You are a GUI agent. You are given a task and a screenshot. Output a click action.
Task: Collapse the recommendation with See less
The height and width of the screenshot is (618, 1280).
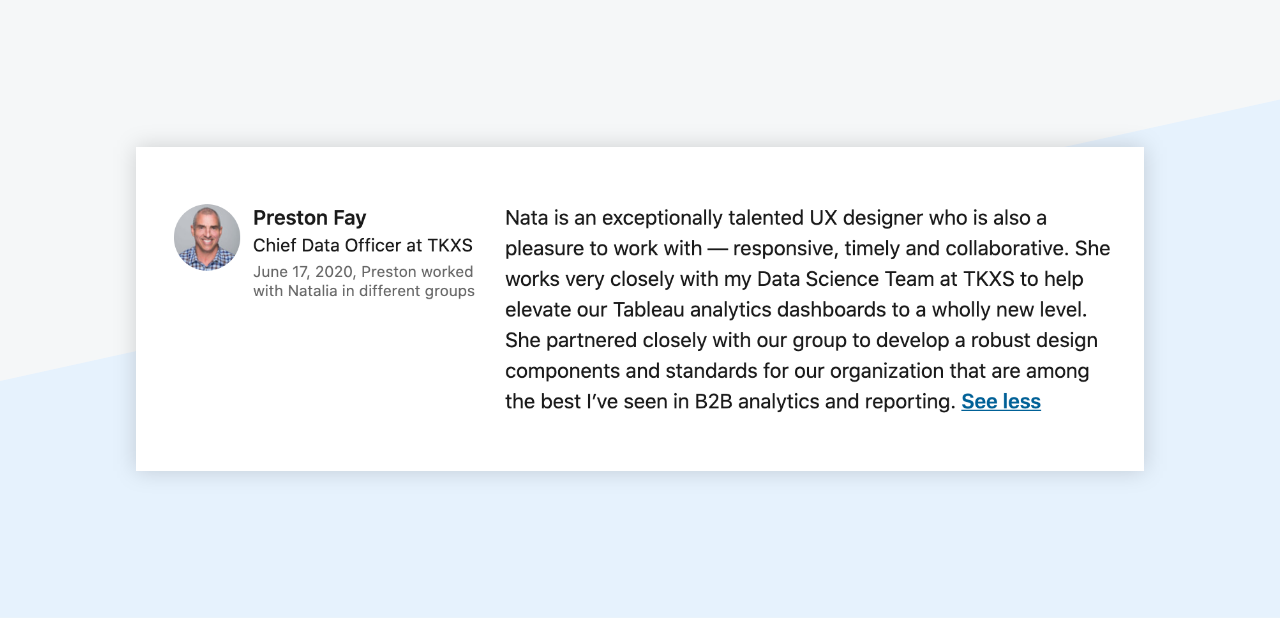point(1001,402)
